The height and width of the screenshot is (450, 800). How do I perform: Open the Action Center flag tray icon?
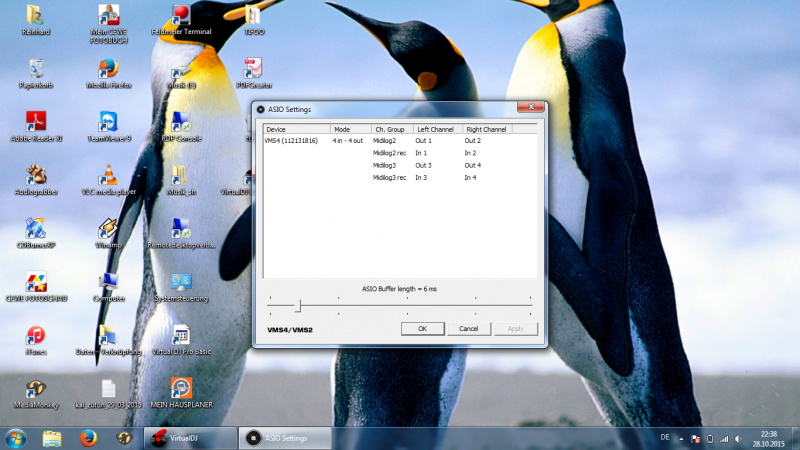click(695, 439)
